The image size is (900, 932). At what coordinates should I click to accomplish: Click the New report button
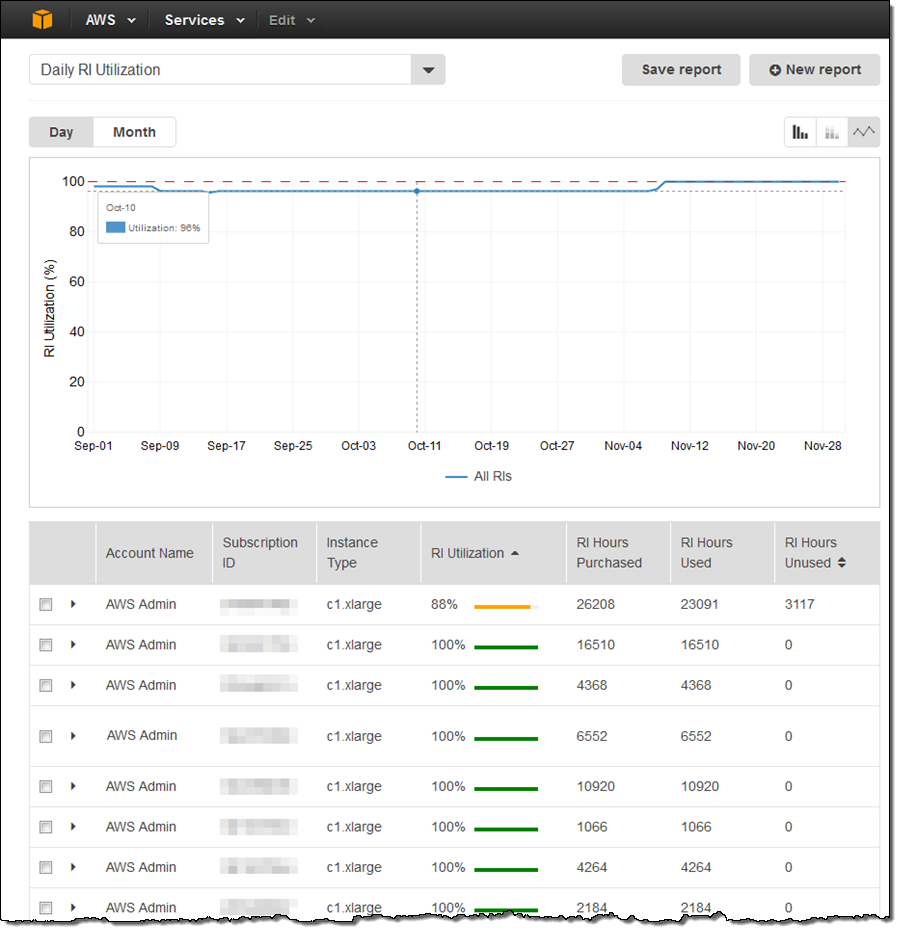tap(814, 69)
